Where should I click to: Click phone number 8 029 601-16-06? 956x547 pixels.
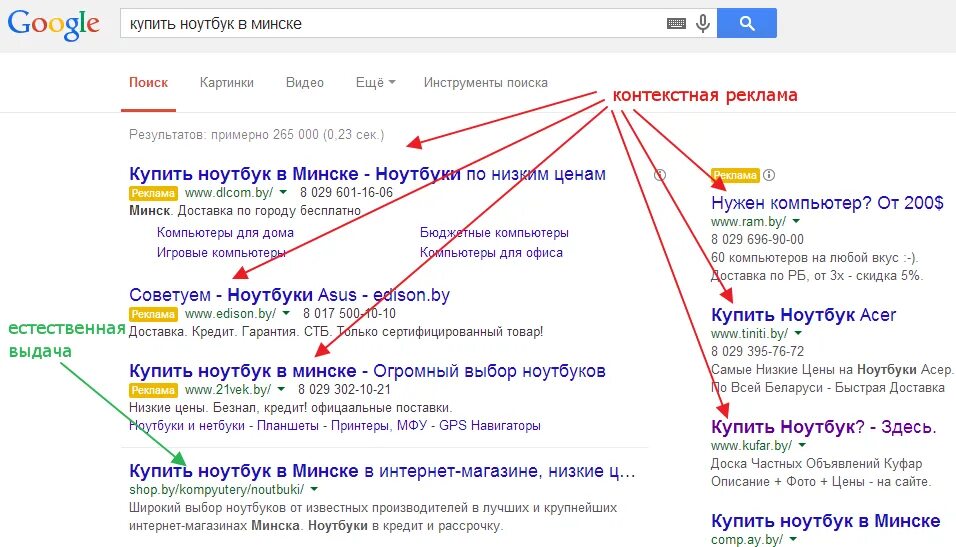[346, 192]
